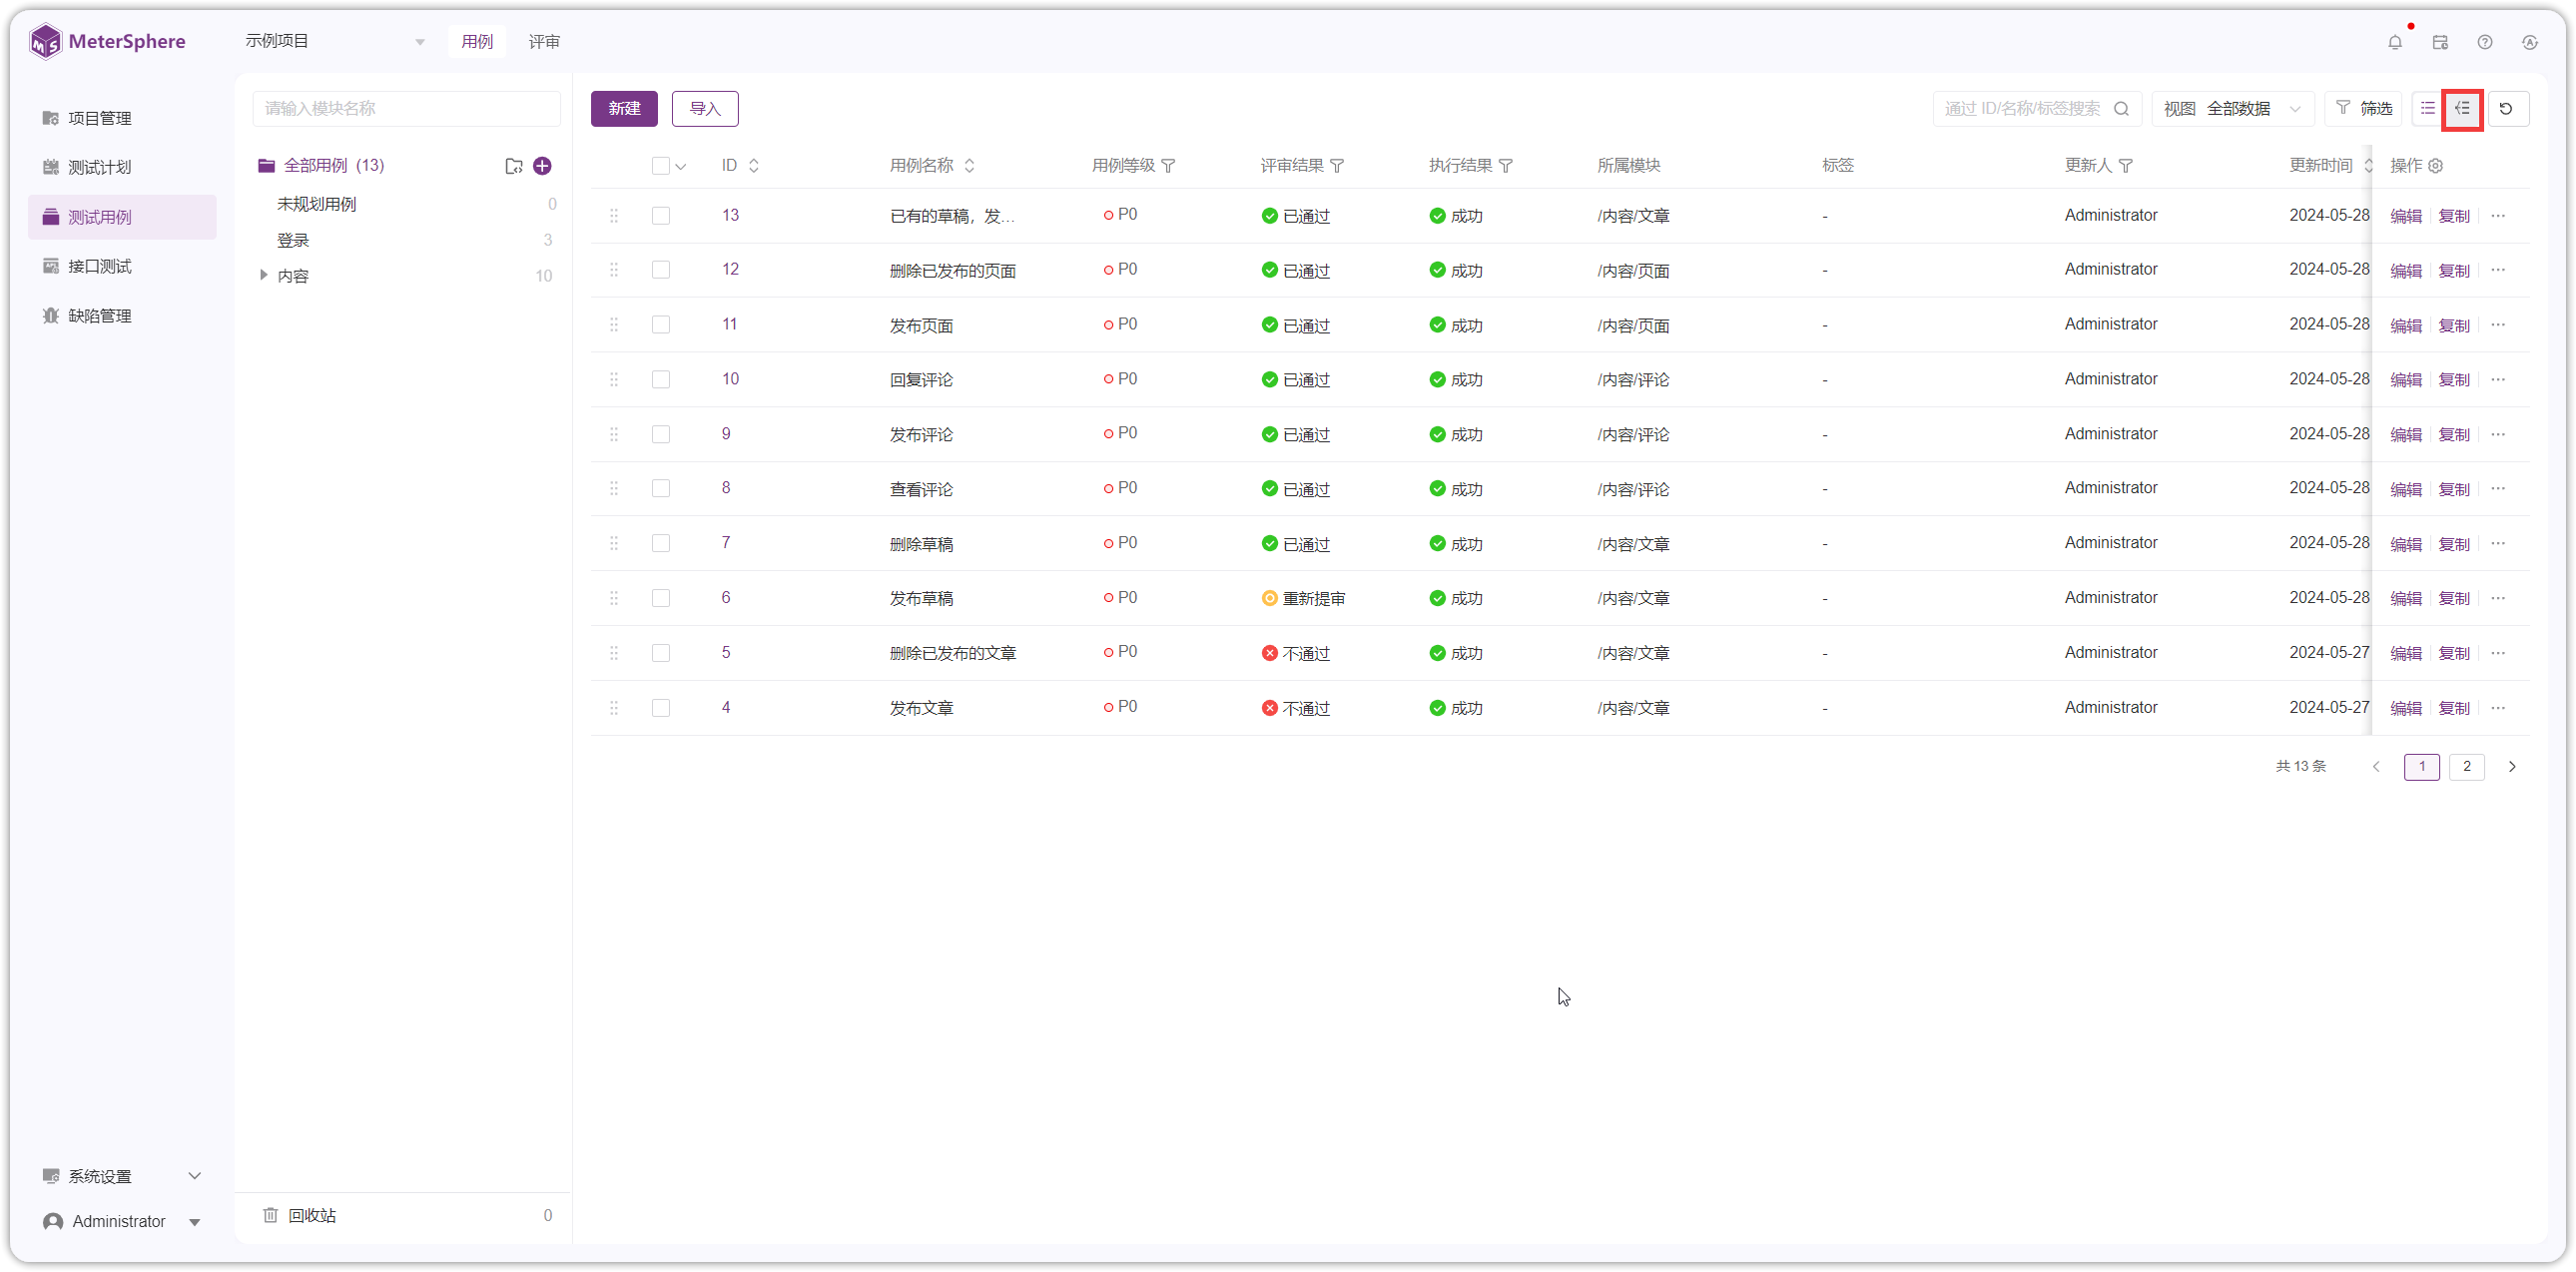2576x1272 pixels.
Task: Check the box for case 8
Action: click(x=661, y=489)
